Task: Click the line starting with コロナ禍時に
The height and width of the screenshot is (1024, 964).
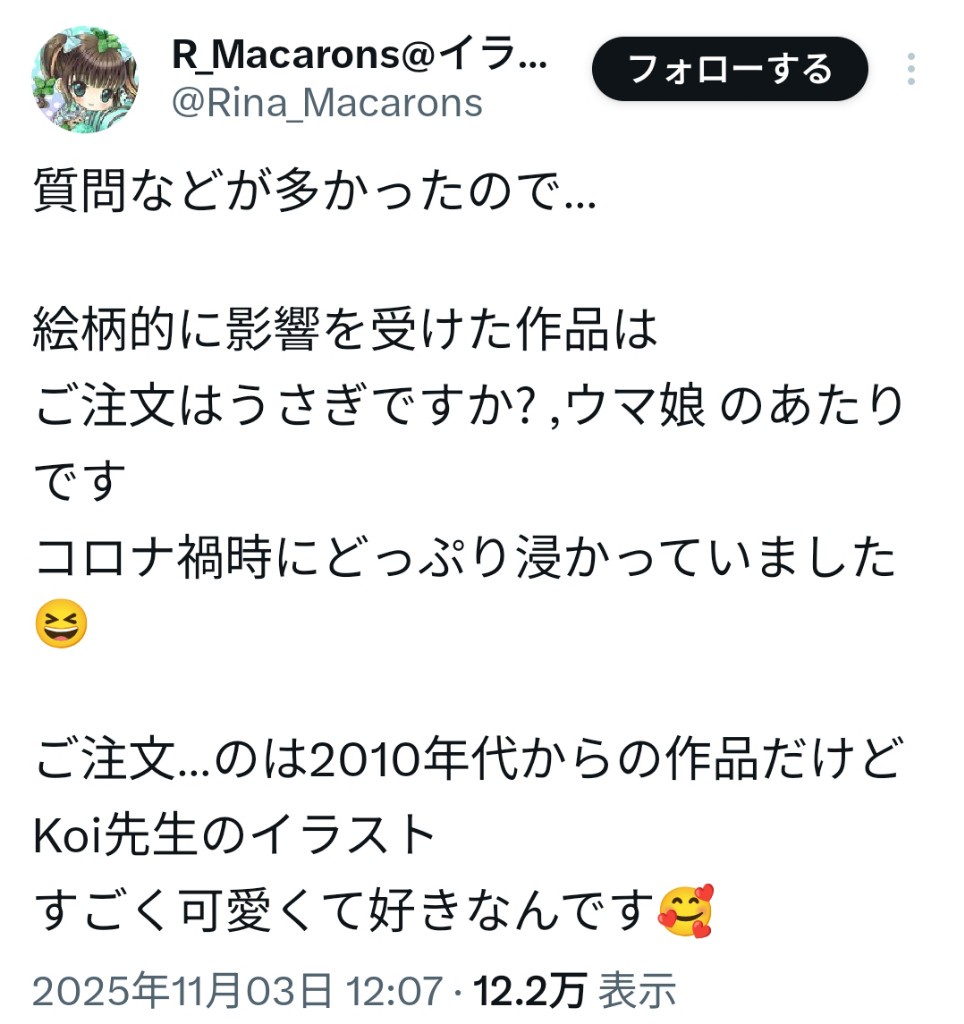Action: click(465, 557)
